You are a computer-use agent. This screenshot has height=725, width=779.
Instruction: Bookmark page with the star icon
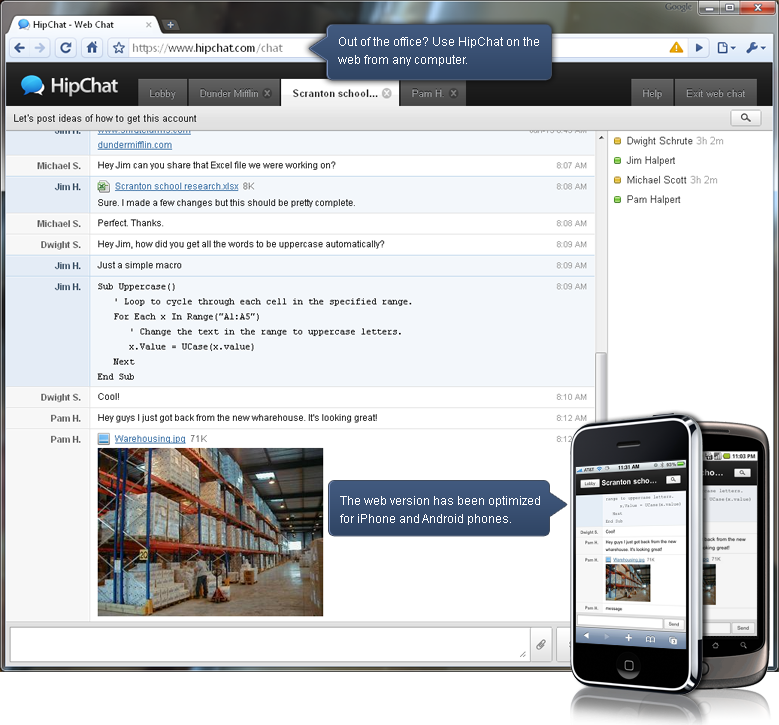coord(118,48)
